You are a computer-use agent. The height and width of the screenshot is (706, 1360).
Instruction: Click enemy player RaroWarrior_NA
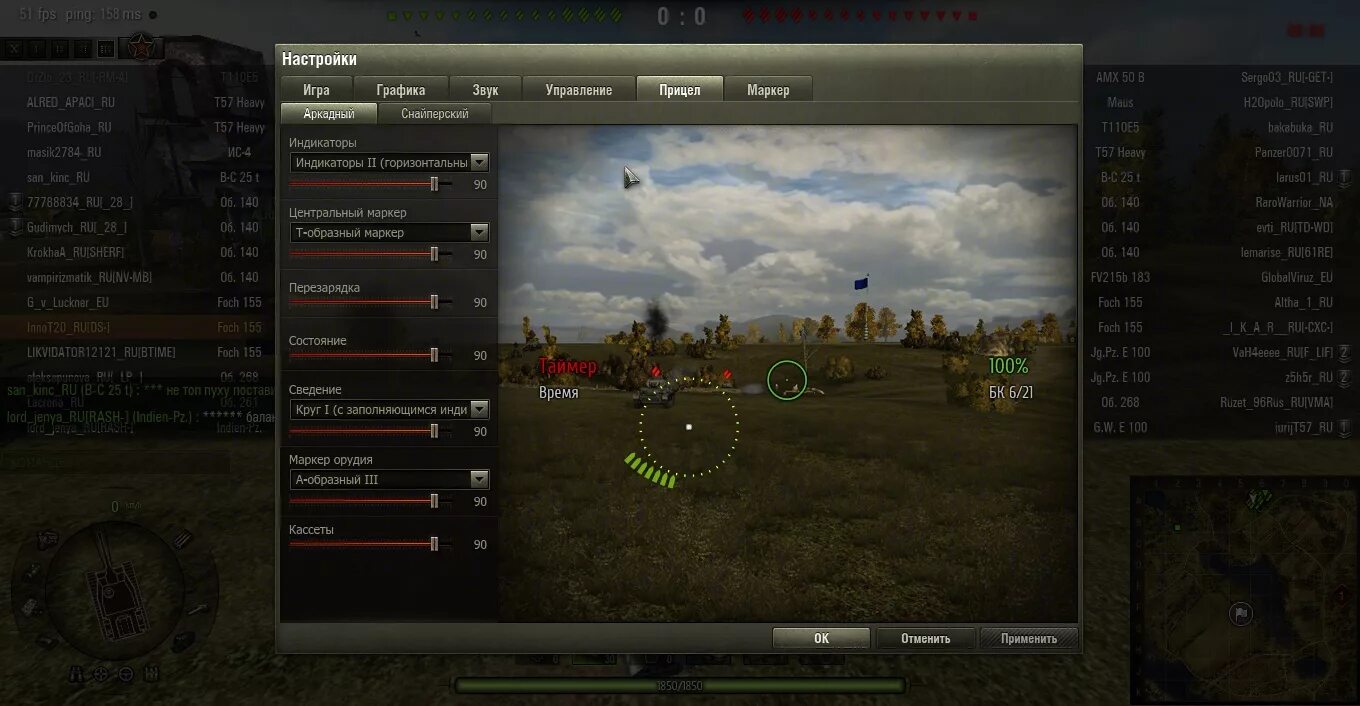pos(1294,202)
